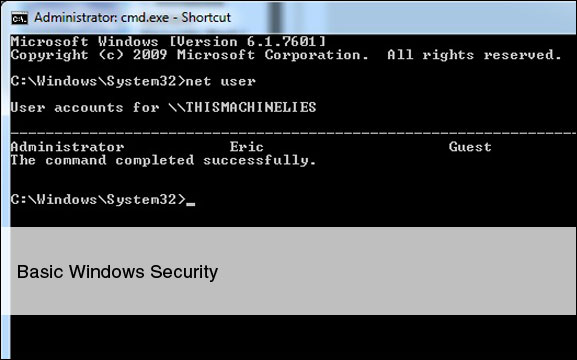
Task: Select the 'Eric' account name
Action: click(x=247, y=147)
